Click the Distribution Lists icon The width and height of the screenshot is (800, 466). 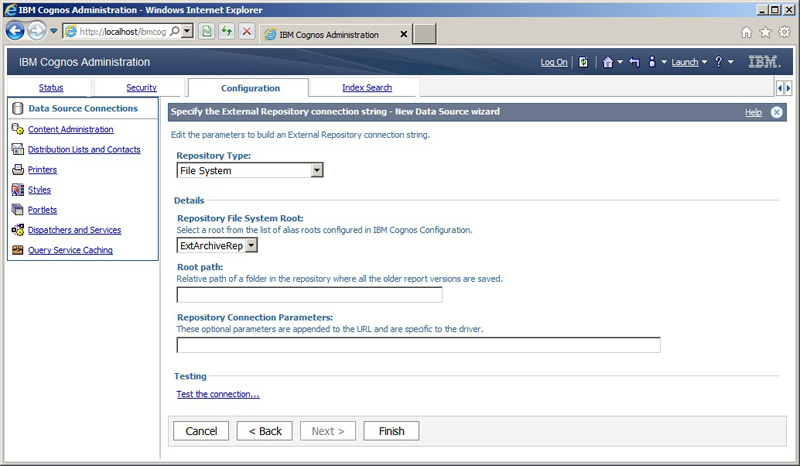tap(17, 149)
